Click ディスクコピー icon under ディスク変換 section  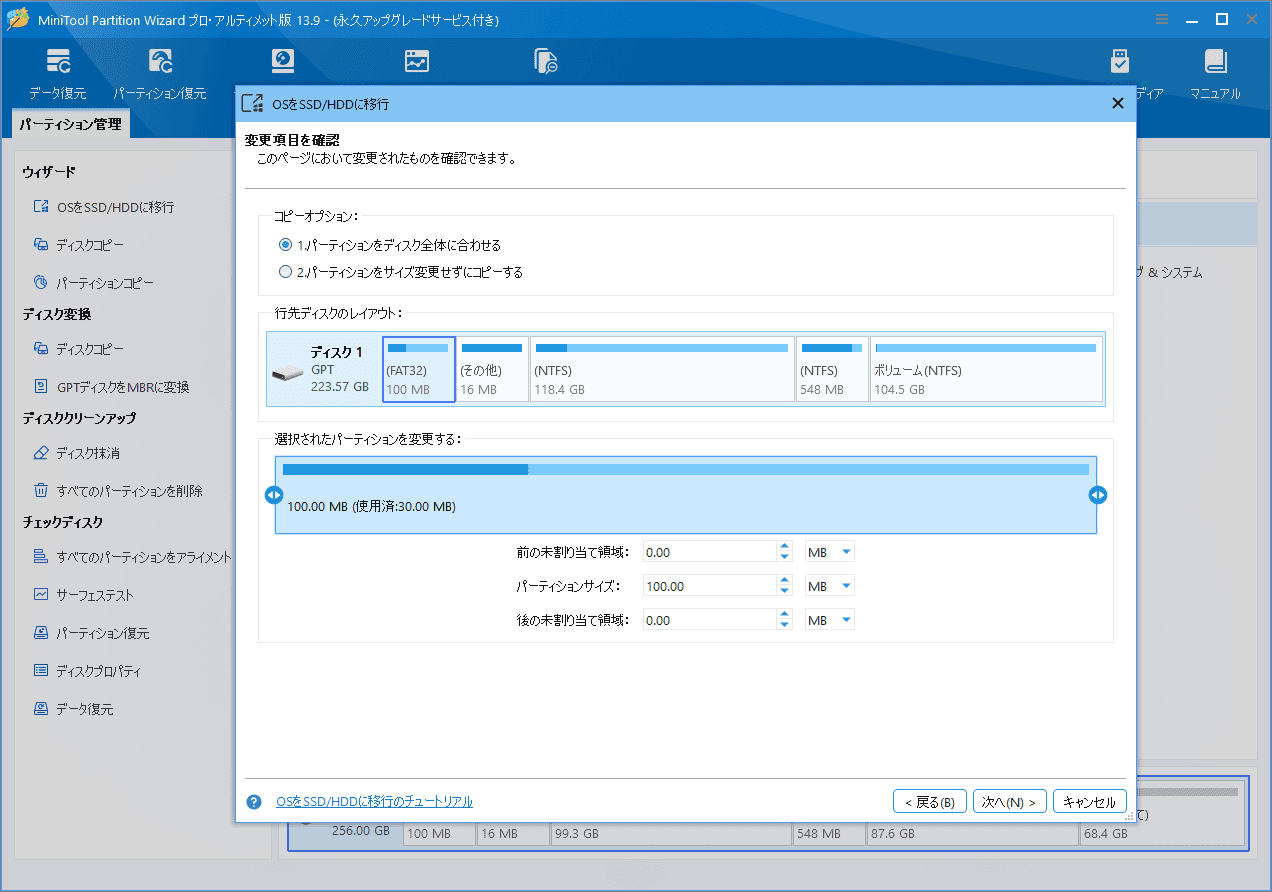point(41,349)
